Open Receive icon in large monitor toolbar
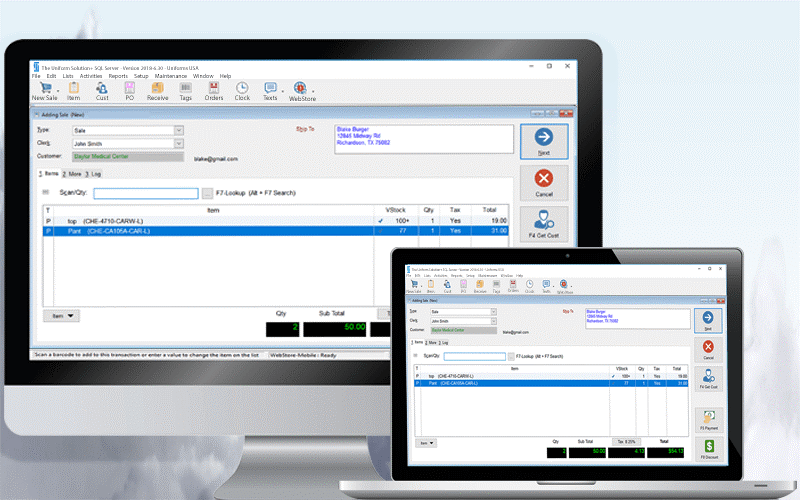The image size is (800, 500). coord(158,92)
